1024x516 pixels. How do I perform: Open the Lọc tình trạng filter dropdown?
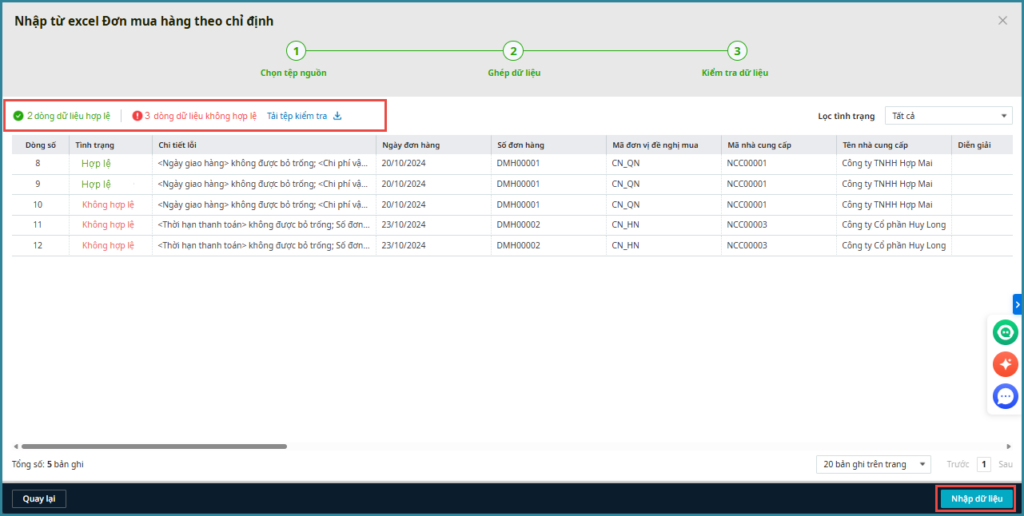click(949, 116)
